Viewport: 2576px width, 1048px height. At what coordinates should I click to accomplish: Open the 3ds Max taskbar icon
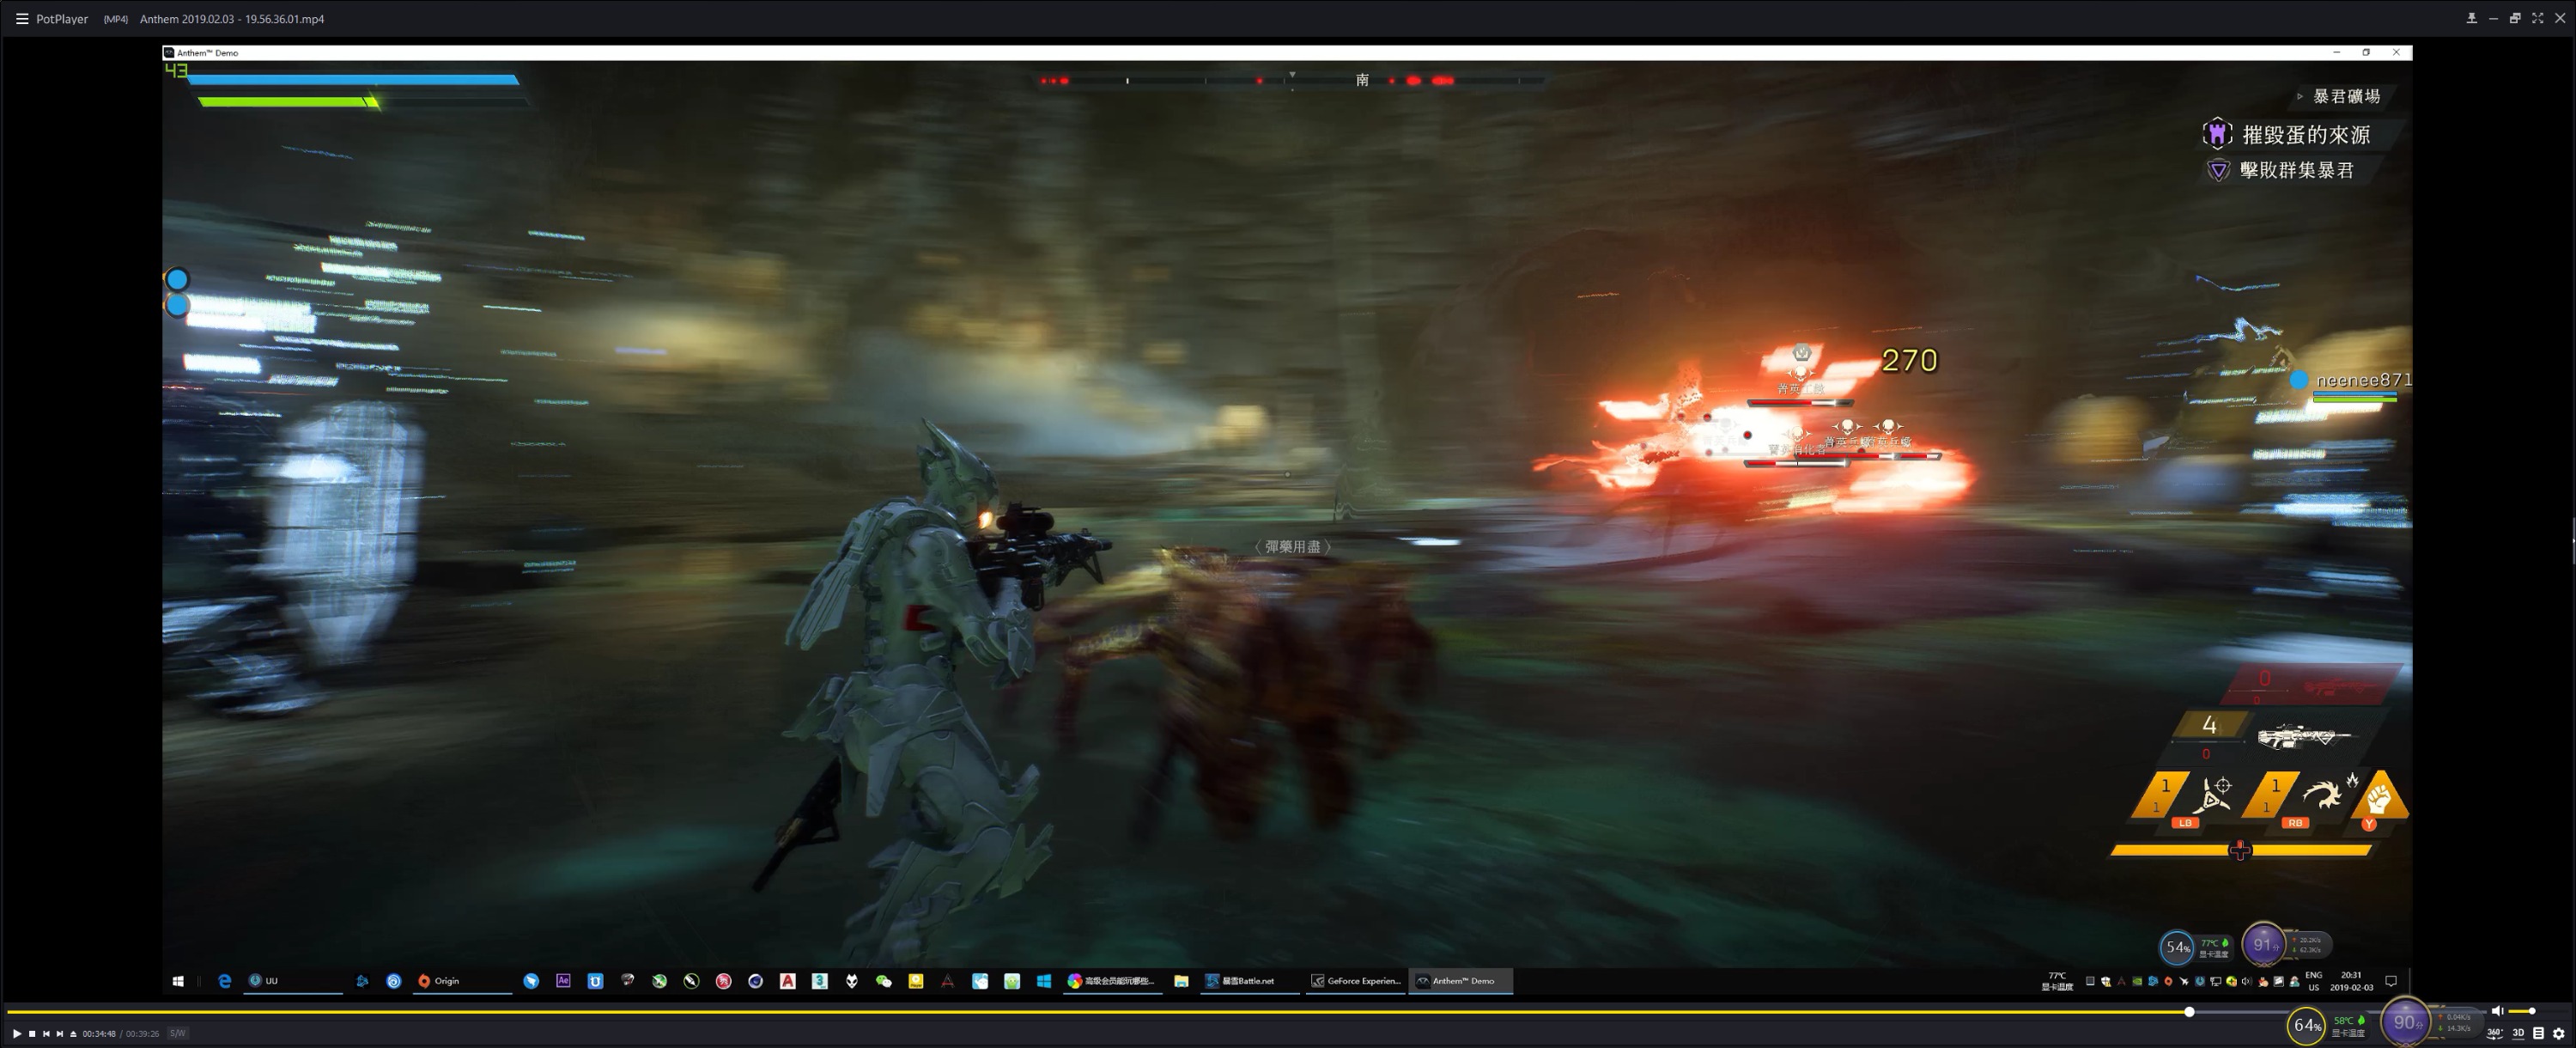(x=820, y=981)
